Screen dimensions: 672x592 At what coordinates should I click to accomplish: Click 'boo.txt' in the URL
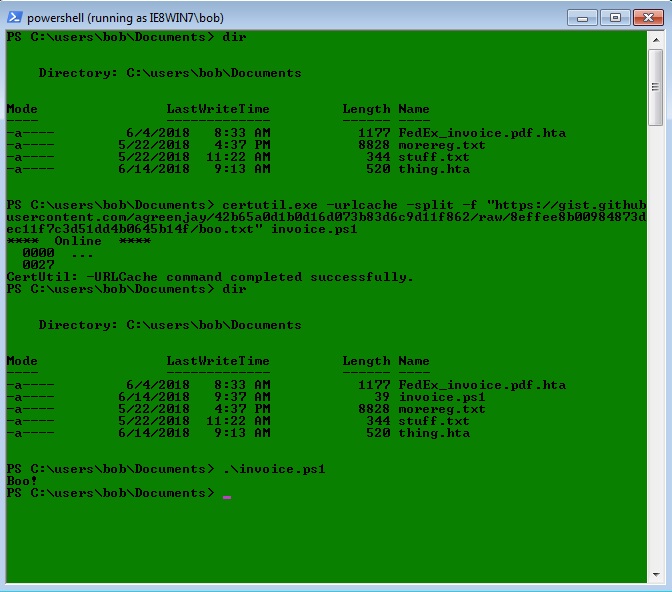point(225,229)
